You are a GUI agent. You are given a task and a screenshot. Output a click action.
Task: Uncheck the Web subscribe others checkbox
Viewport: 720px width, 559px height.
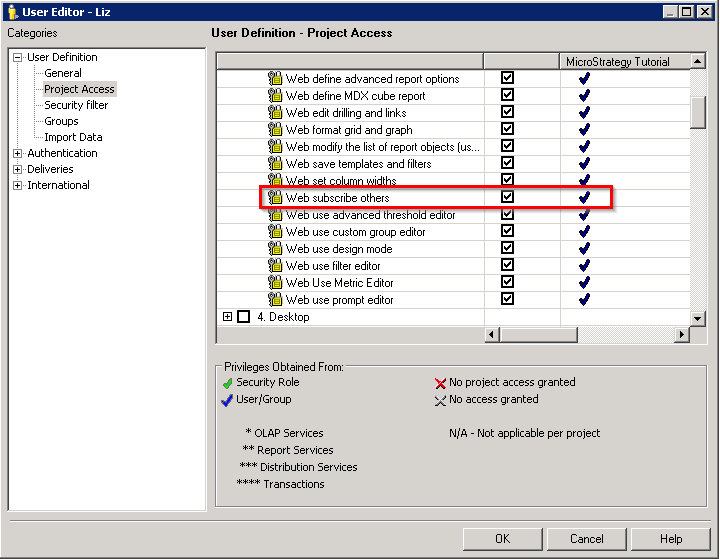(x=507, y=197)
